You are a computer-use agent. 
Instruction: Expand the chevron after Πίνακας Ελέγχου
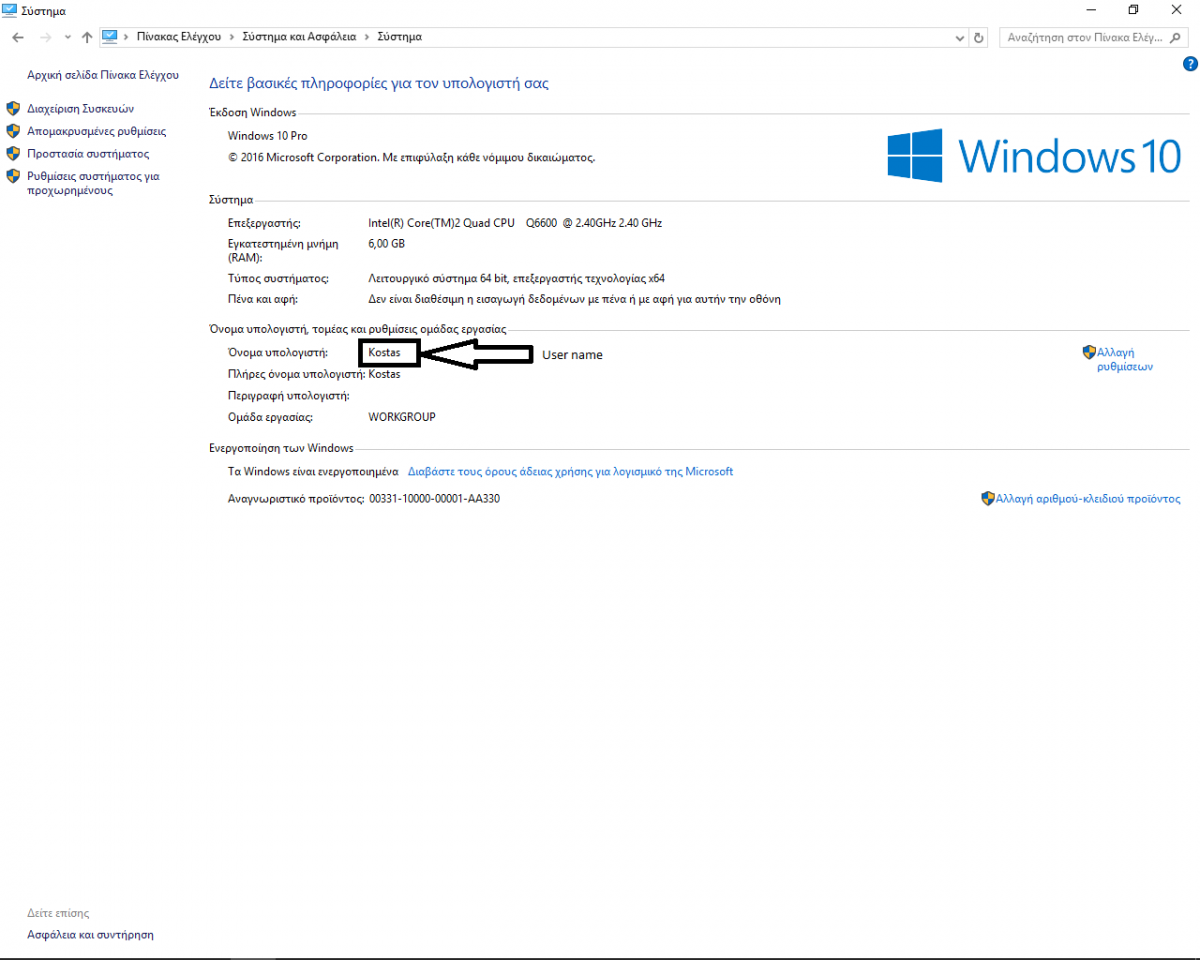coord(233,37)
